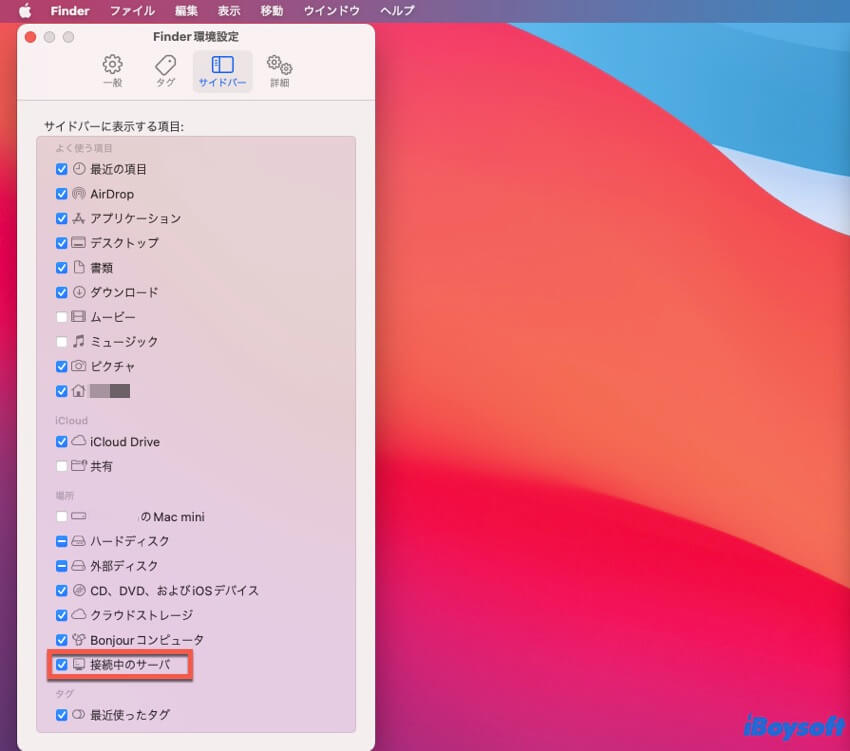Click the iCloud Drive cloud icon
Viewport: 850px width, 751px height.
[79, 441]
